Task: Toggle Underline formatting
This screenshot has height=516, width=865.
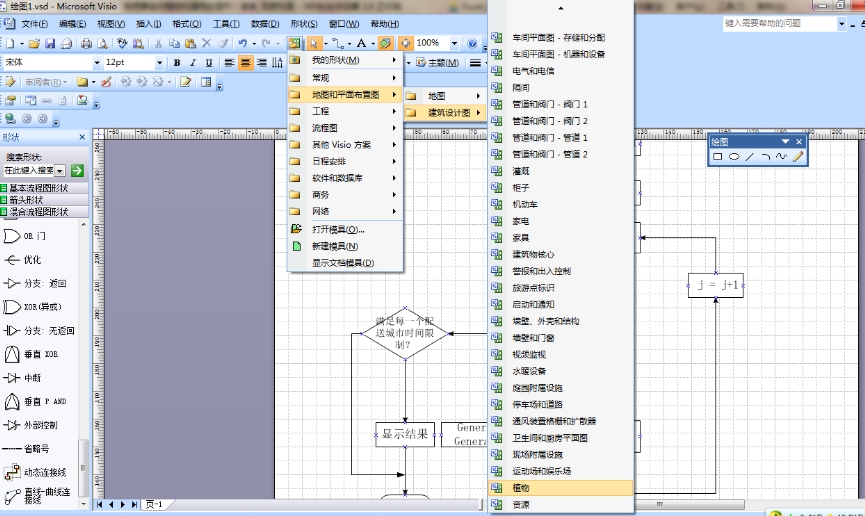Action: tap(207, 63)
